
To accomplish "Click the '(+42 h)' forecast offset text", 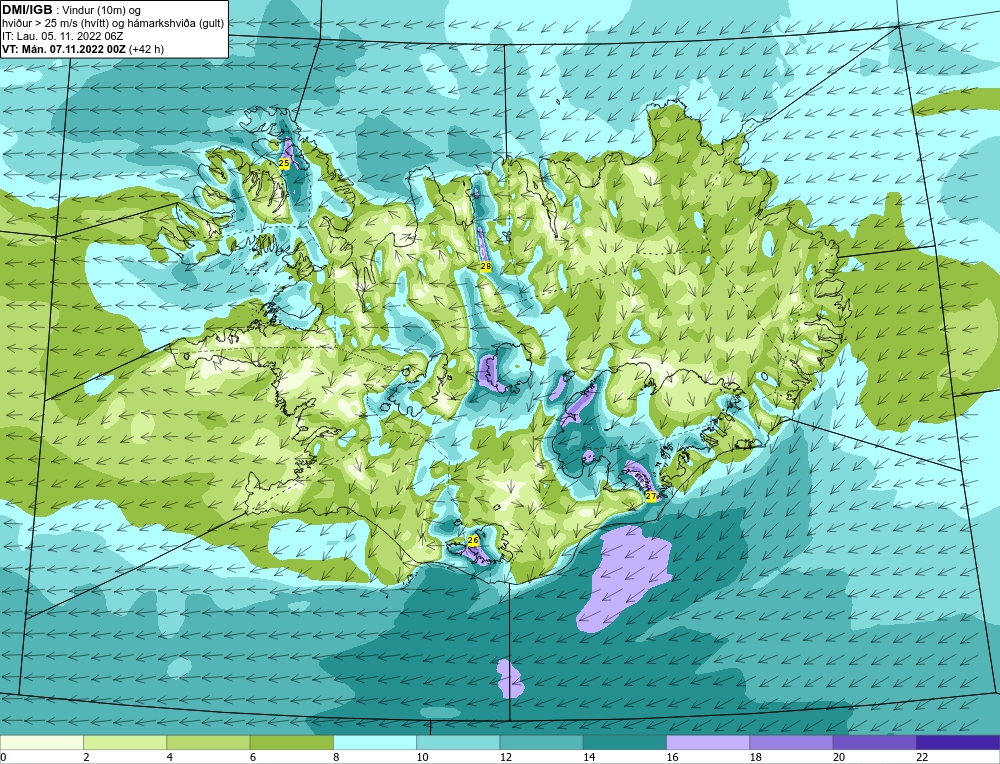I will tap(147, 49).
